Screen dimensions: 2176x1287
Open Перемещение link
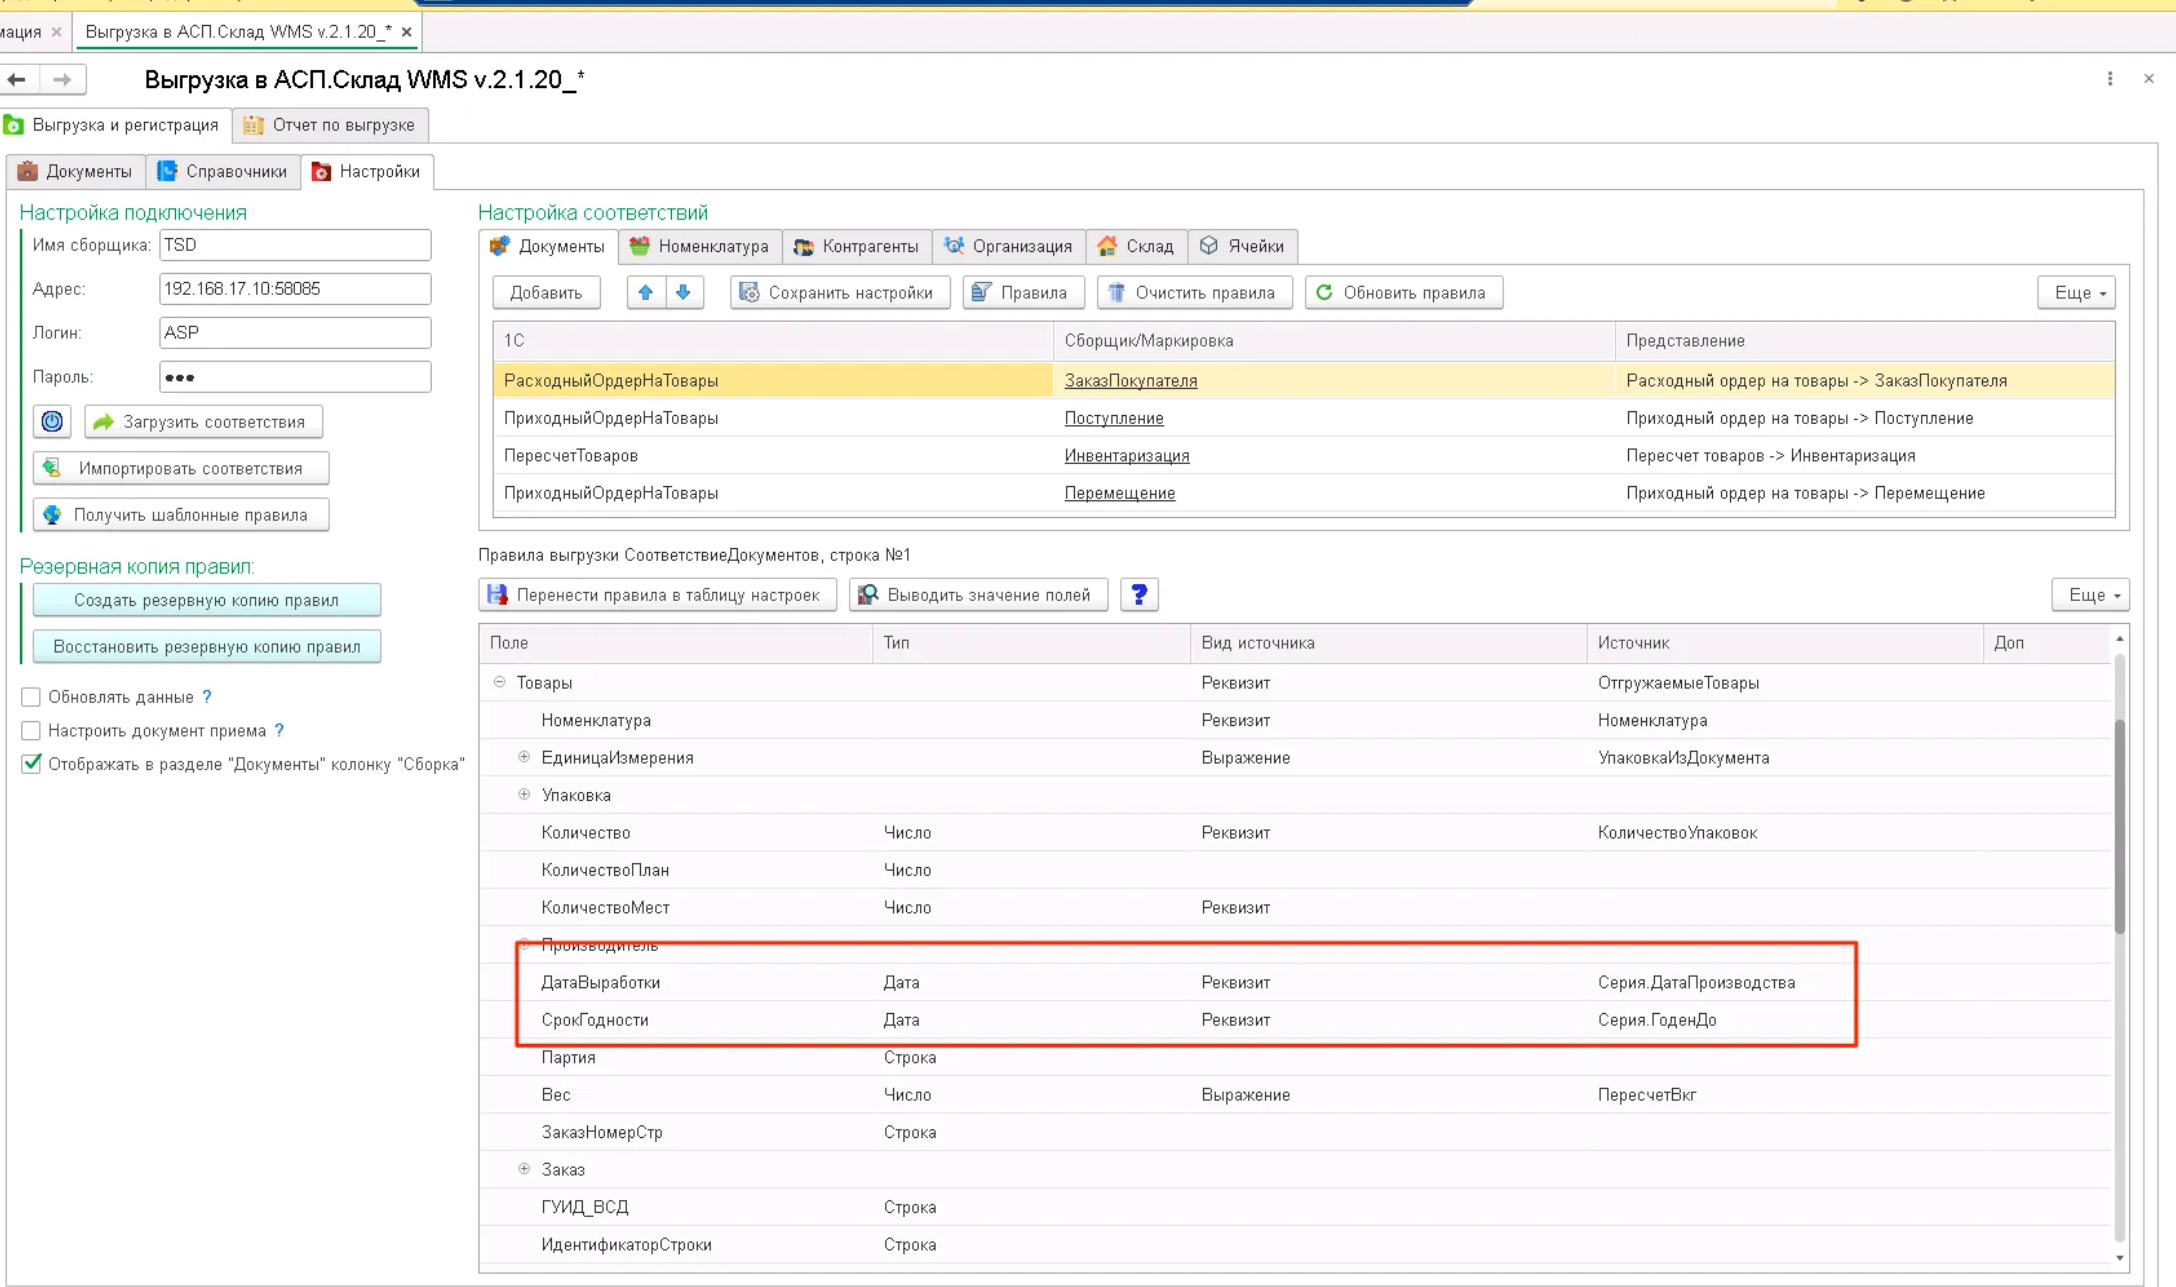(x=1119, y=493)
